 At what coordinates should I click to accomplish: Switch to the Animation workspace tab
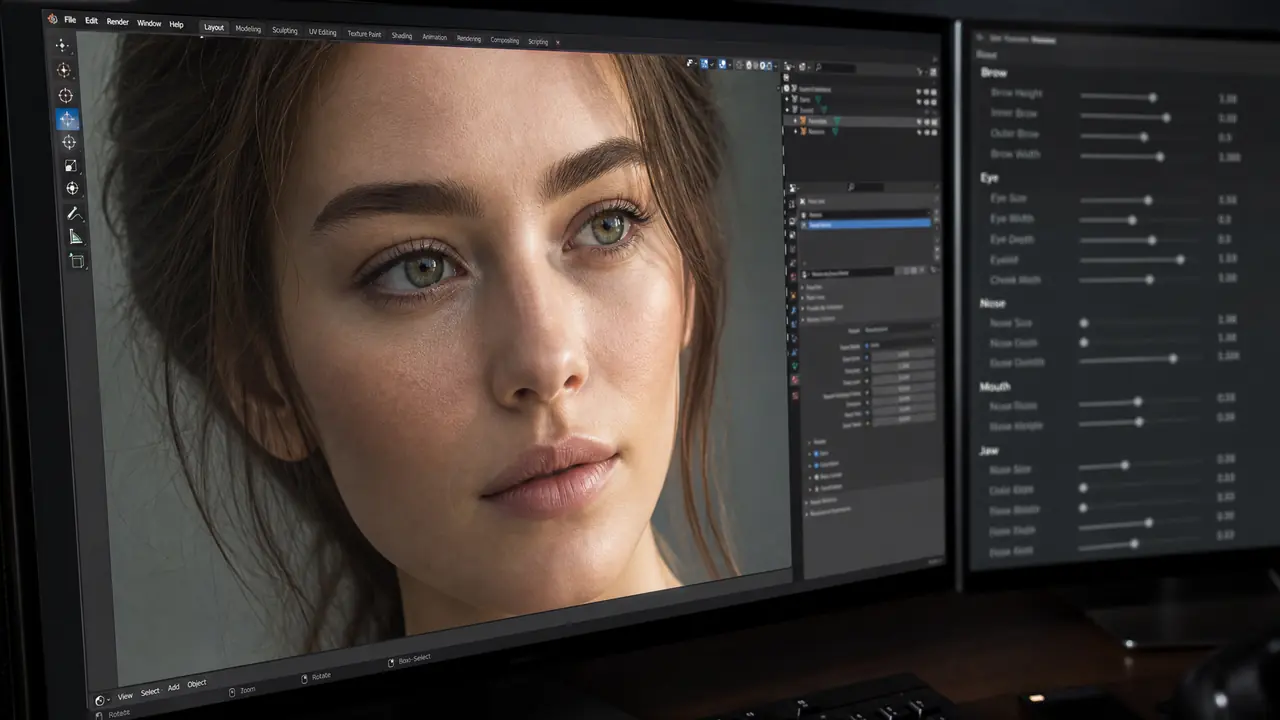[435, 37]
